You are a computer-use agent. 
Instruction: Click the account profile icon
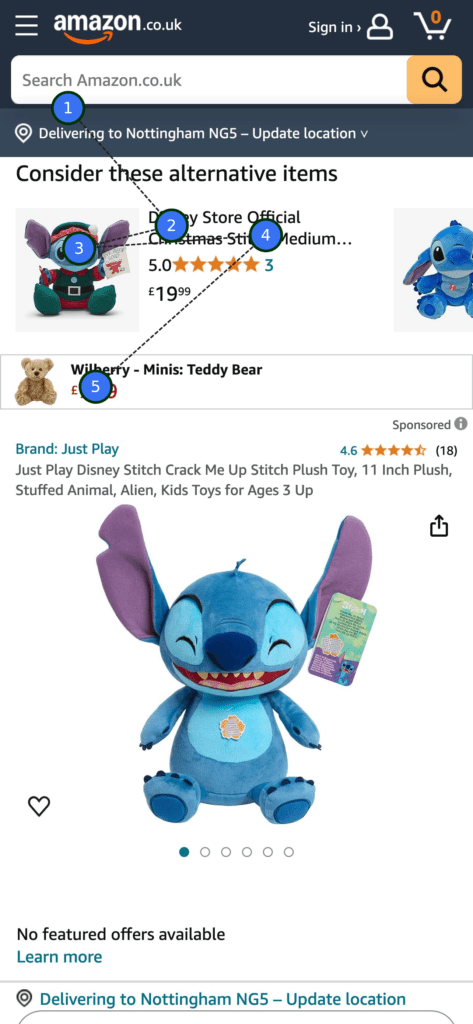tap(380, 27)
